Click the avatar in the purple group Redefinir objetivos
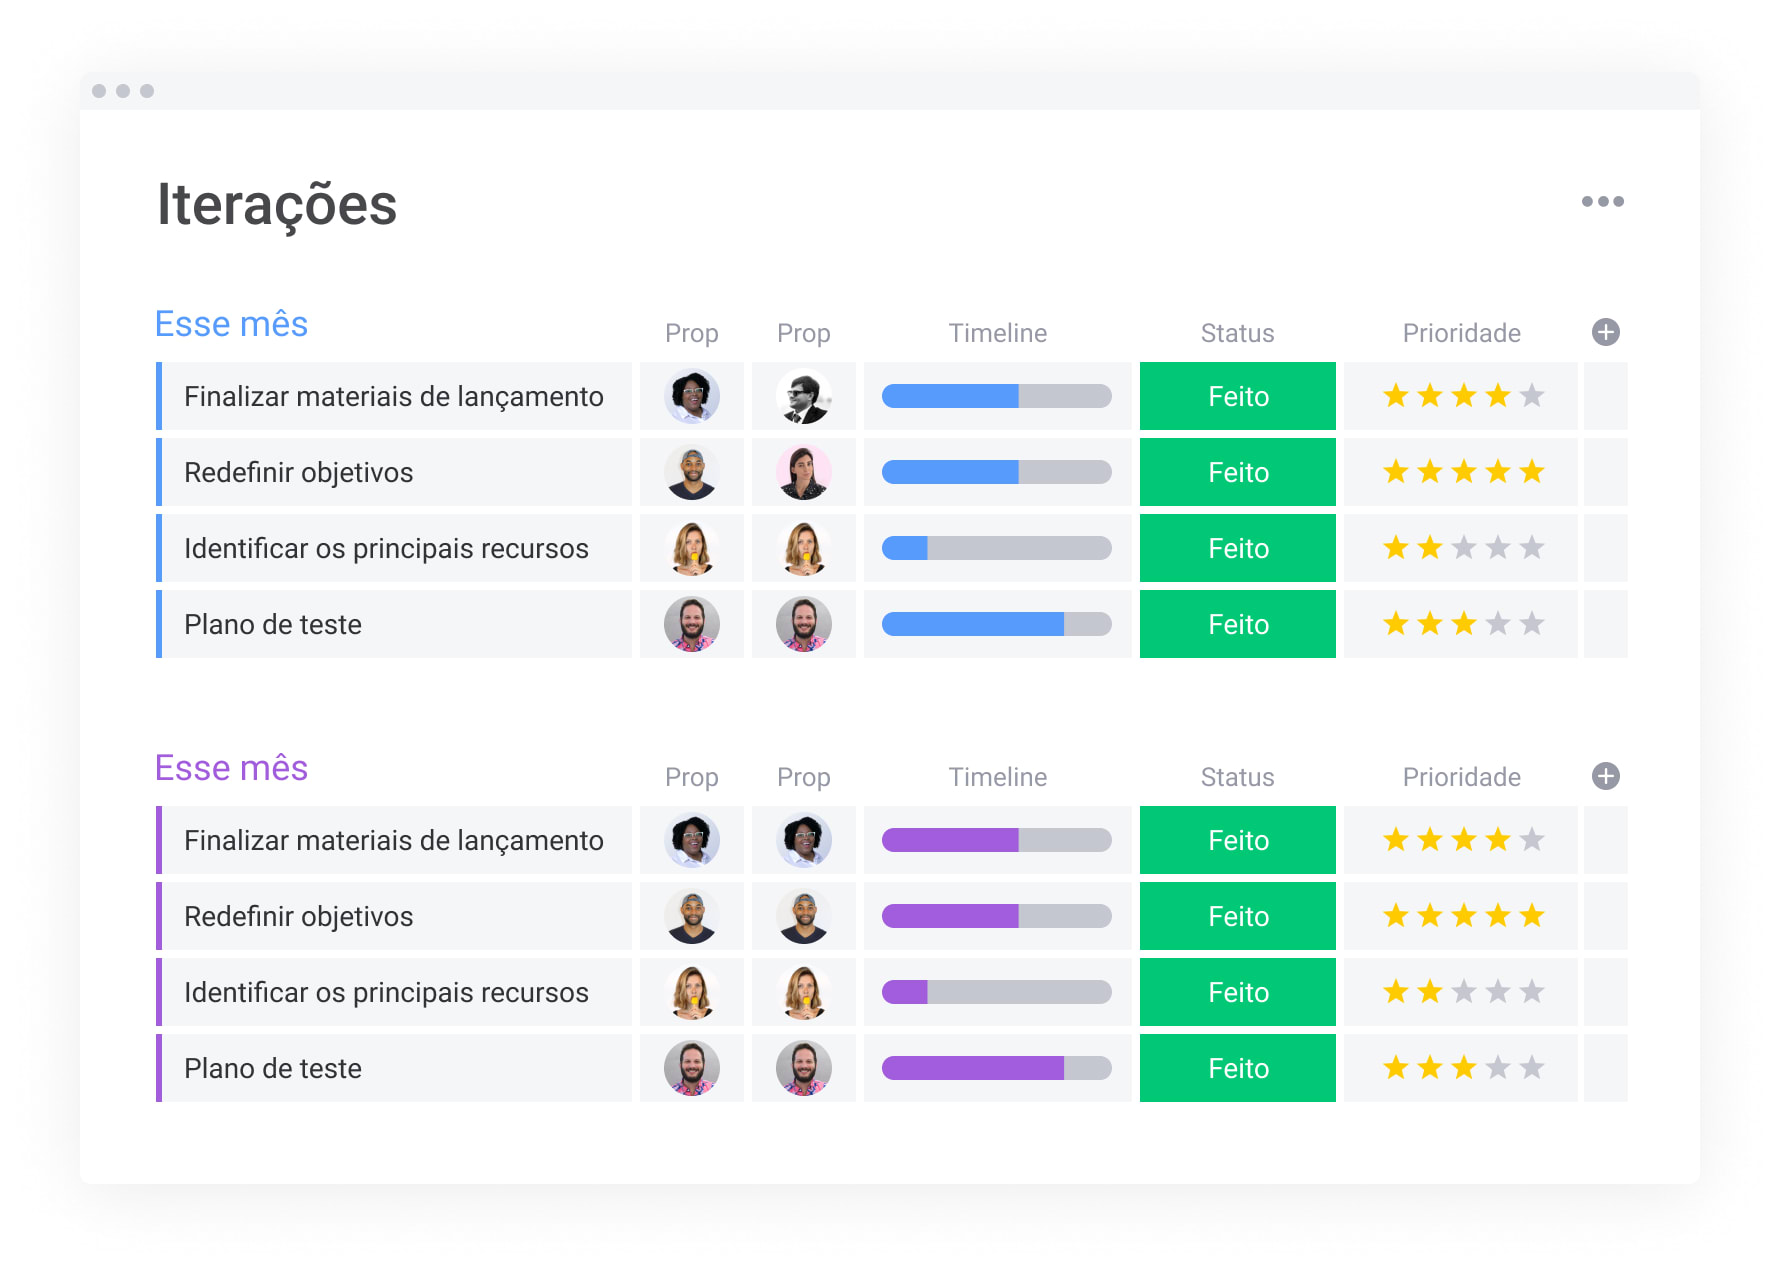 [692, 916]
